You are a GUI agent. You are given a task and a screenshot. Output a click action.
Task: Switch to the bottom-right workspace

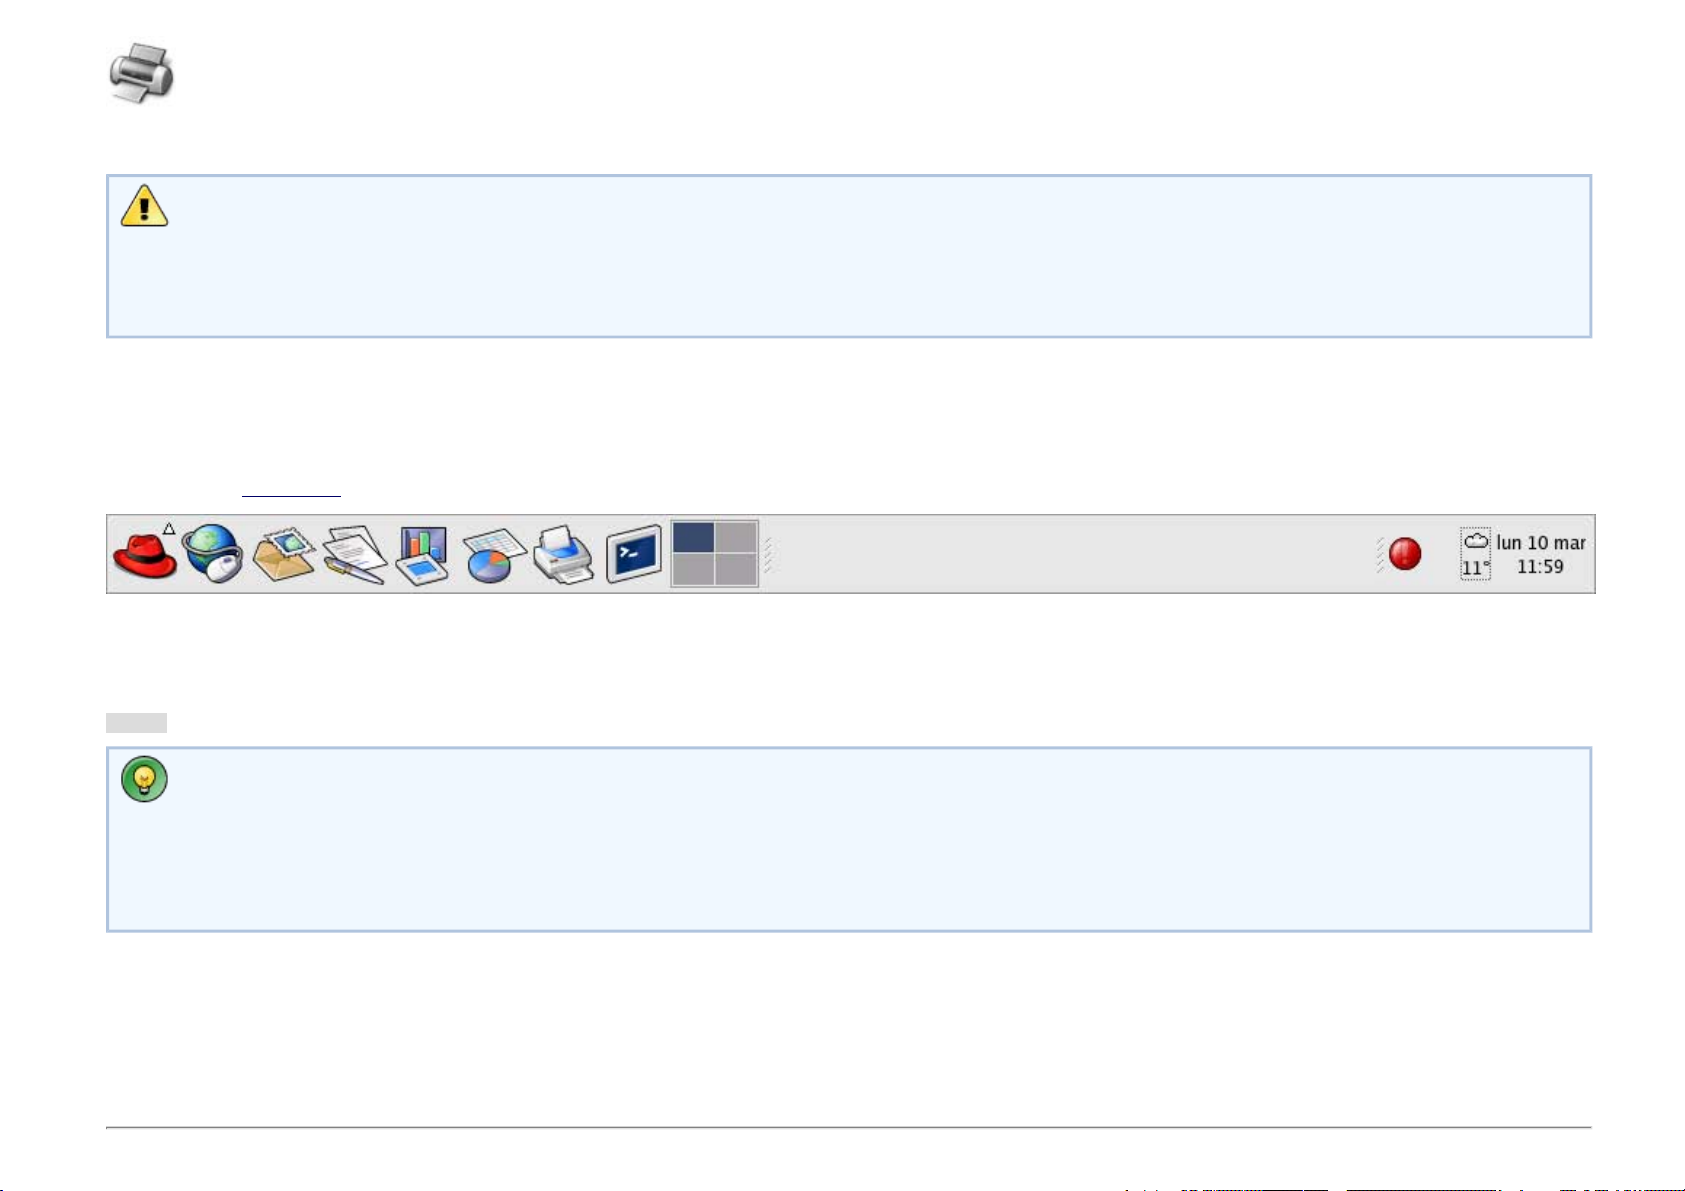(x=736, y=570)
